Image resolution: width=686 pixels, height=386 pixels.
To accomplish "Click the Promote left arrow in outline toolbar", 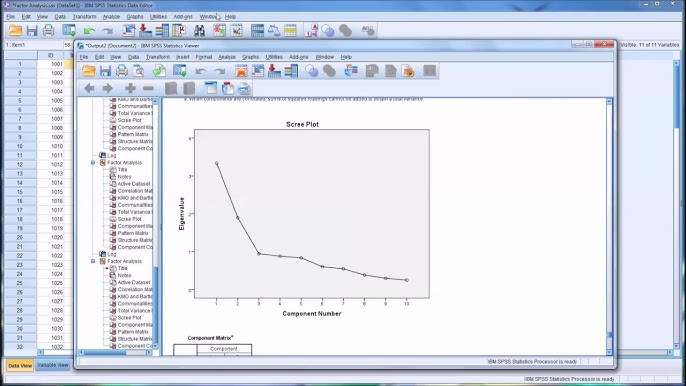I will 89,88.
